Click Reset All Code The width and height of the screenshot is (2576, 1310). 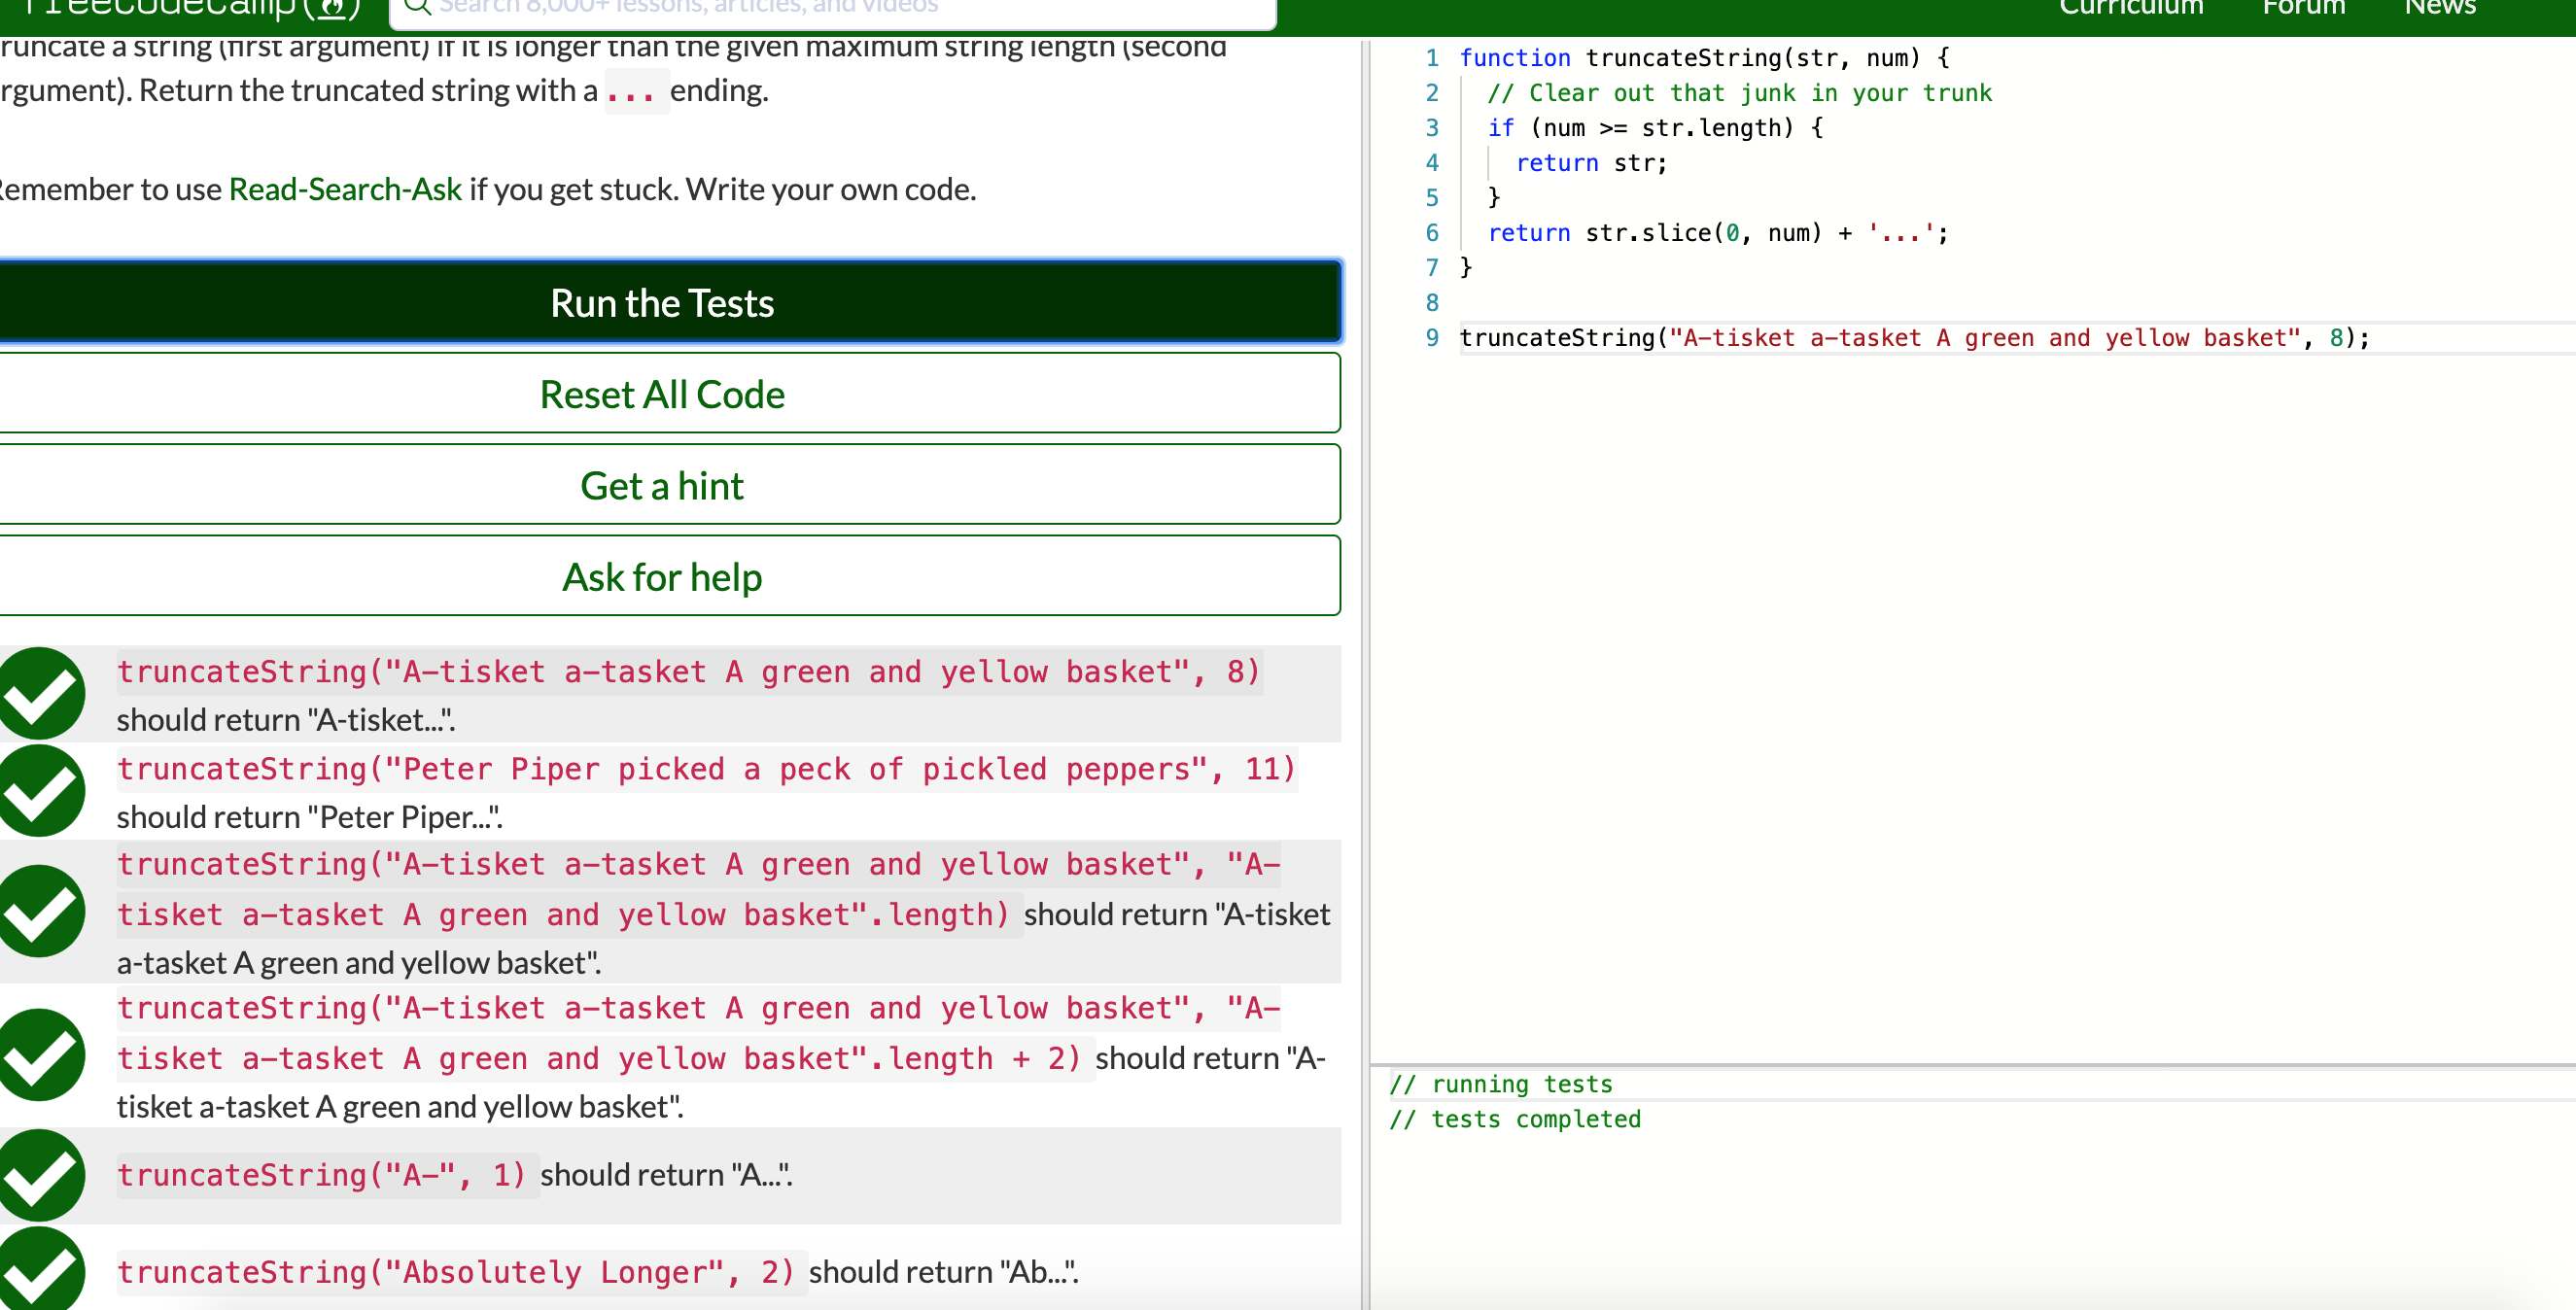(661, 393)
